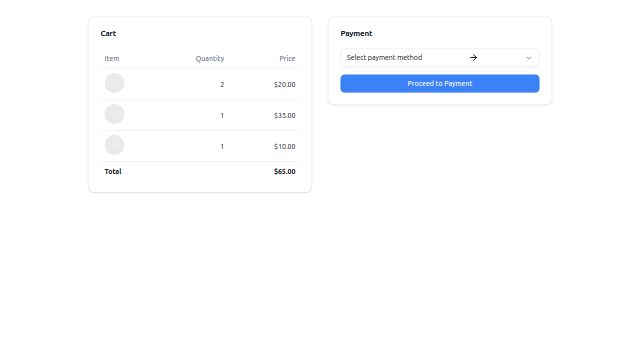This screenshot has width=640, height=360.
Task: Click the item thumbnail in the $20.00 row
Action: point(114,83)
